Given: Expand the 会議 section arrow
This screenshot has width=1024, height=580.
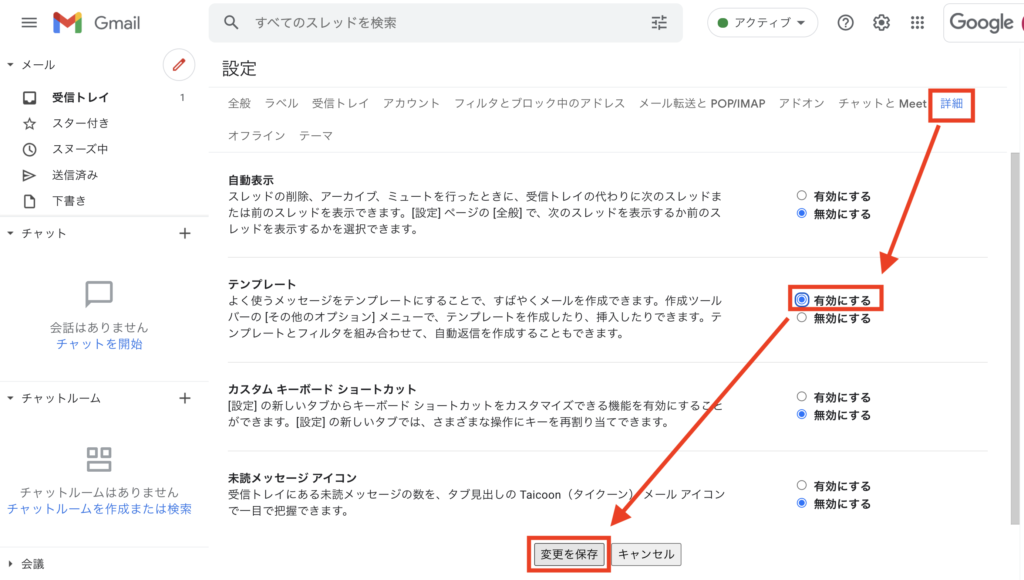Looking at the screenshot, I should pos(10,564).
